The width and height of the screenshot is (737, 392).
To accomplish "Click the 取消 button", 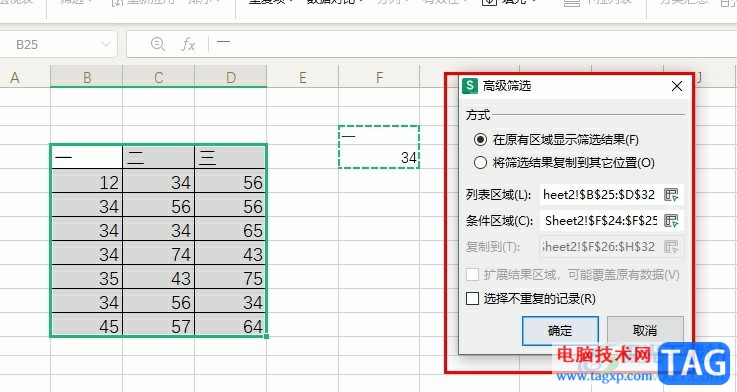I will click(x=645, y=330).
